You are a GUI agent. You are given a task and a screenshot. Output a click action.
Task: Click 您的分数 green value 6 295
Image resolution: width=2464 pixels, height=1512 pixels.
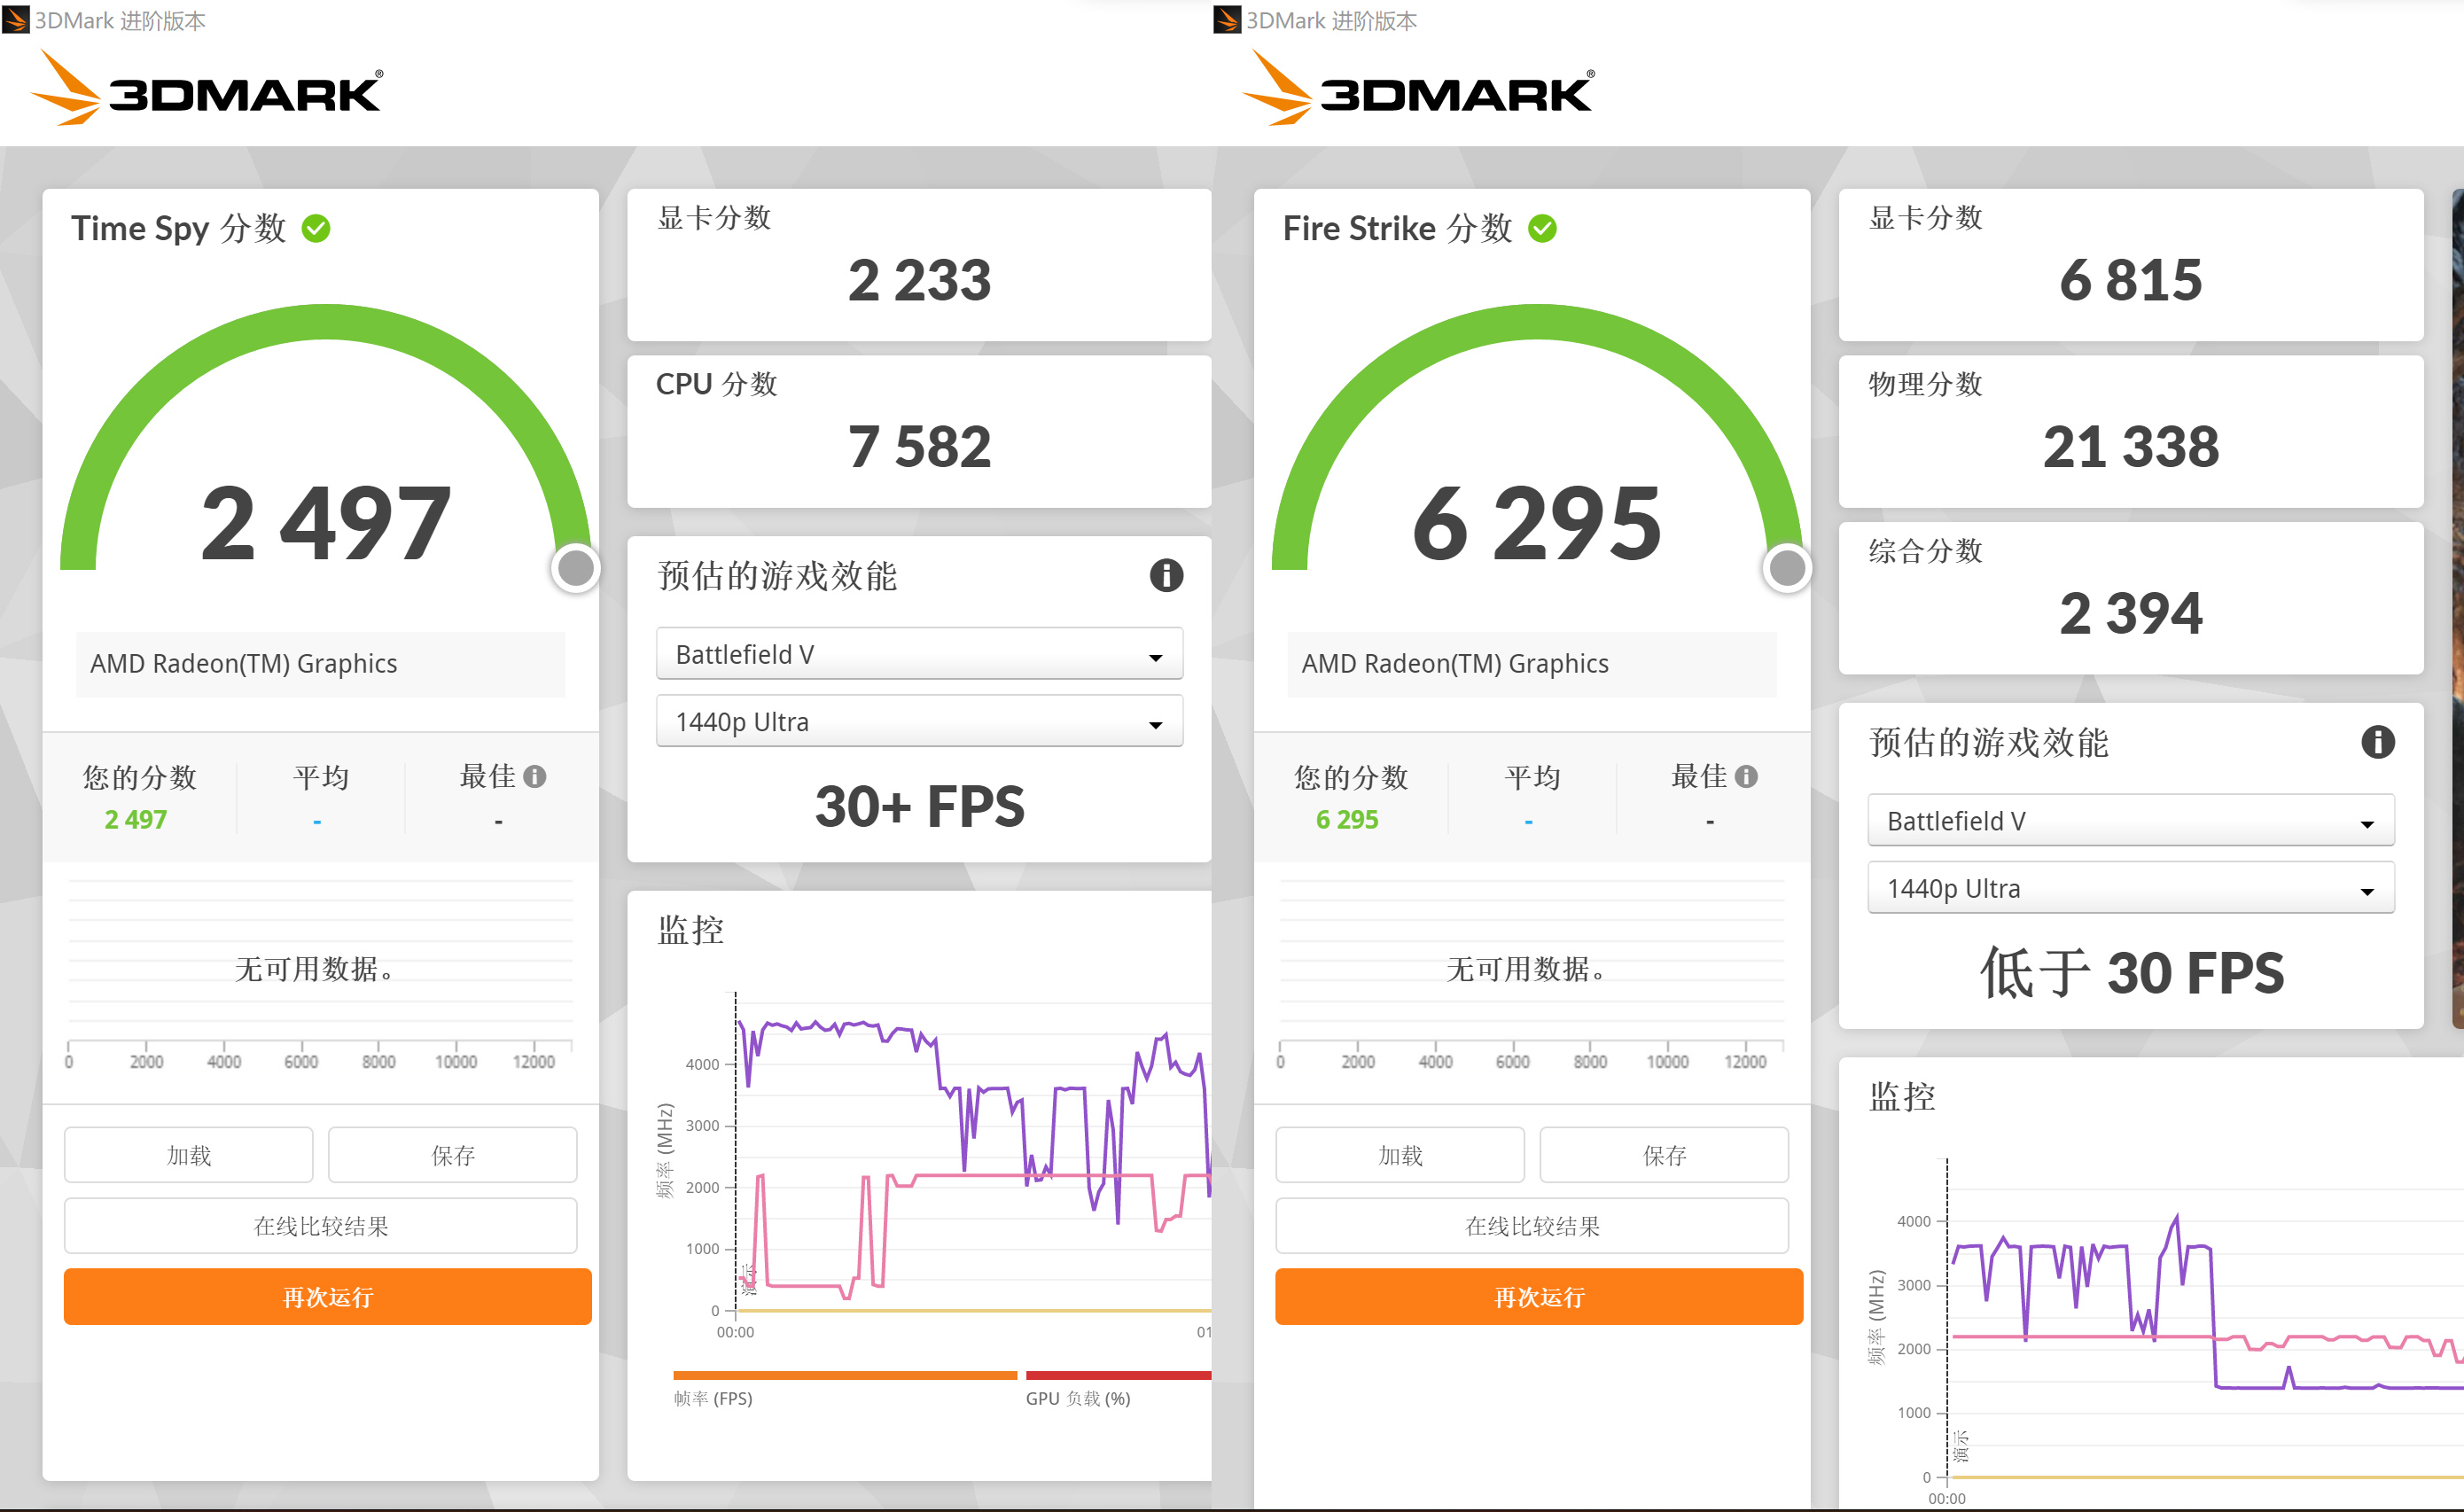(x=1347, y=820)
